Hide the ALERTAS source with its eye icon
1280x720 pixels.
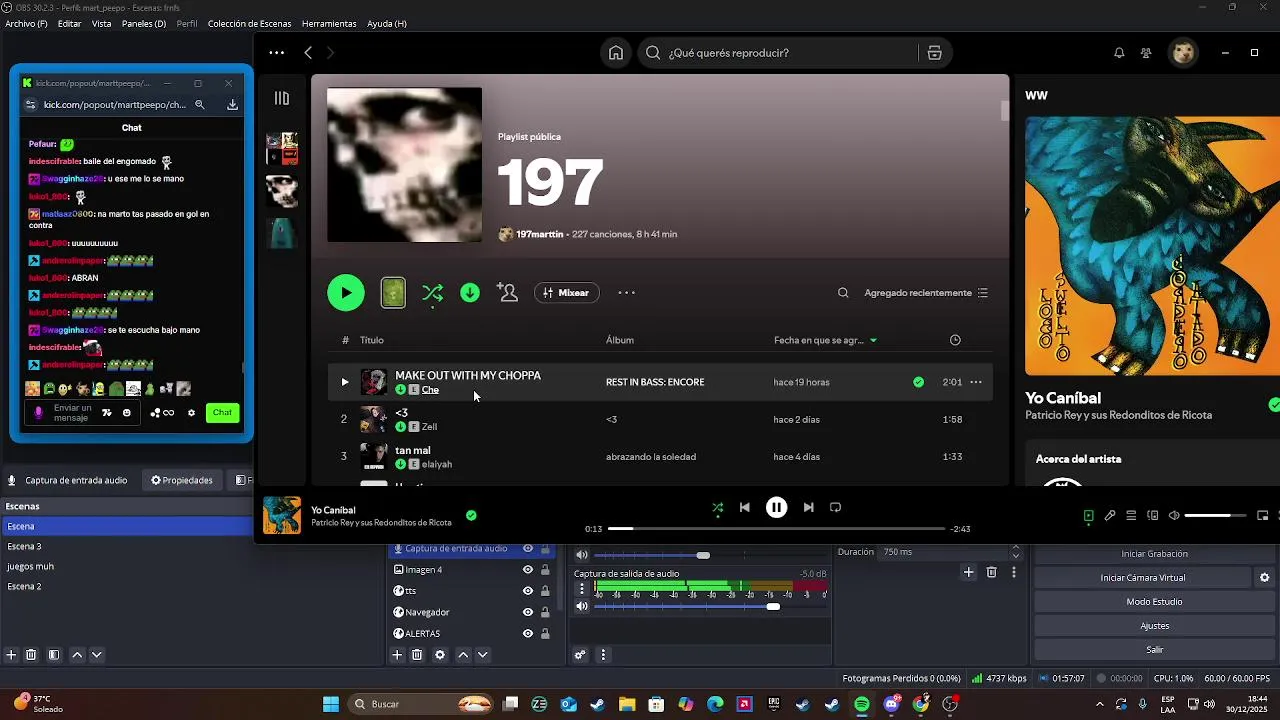click(528, 633)
